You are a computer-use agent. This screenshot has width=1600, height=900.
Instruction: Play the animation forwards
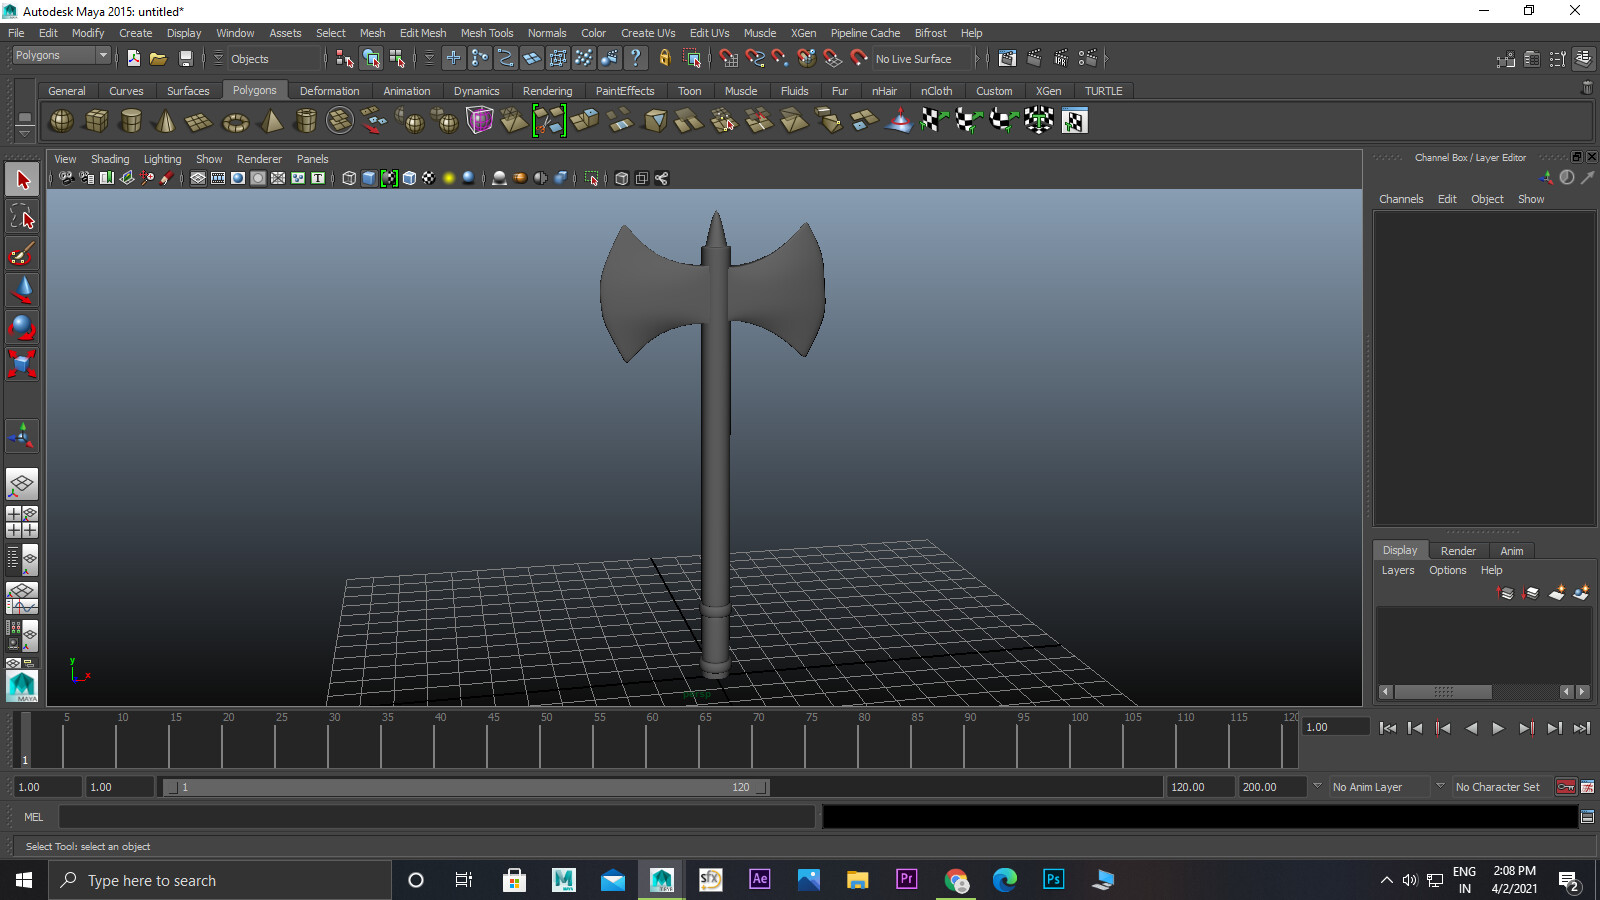pos(1498,728)
